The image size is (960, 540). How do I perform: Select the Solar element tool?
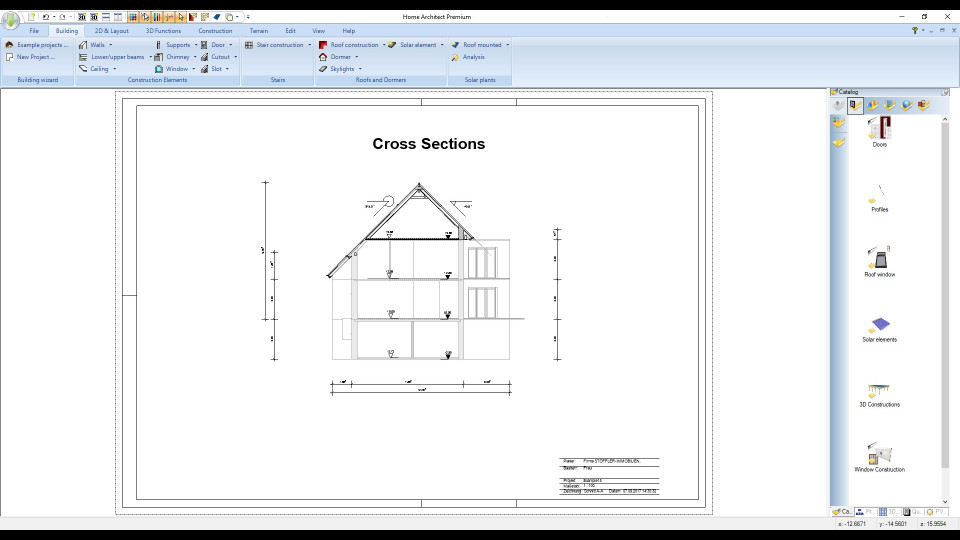tap(413, 45)
